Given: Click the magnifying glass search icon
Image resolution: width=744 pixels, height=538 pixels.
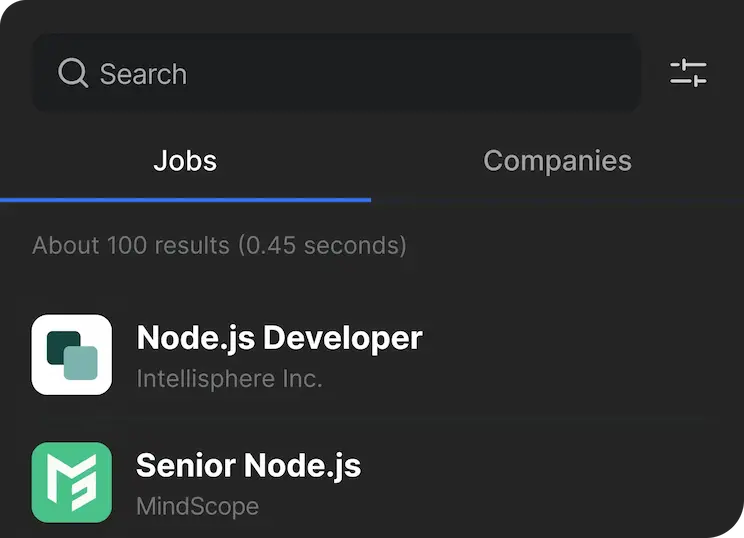Looking at the screenshot, I should 73,73.
